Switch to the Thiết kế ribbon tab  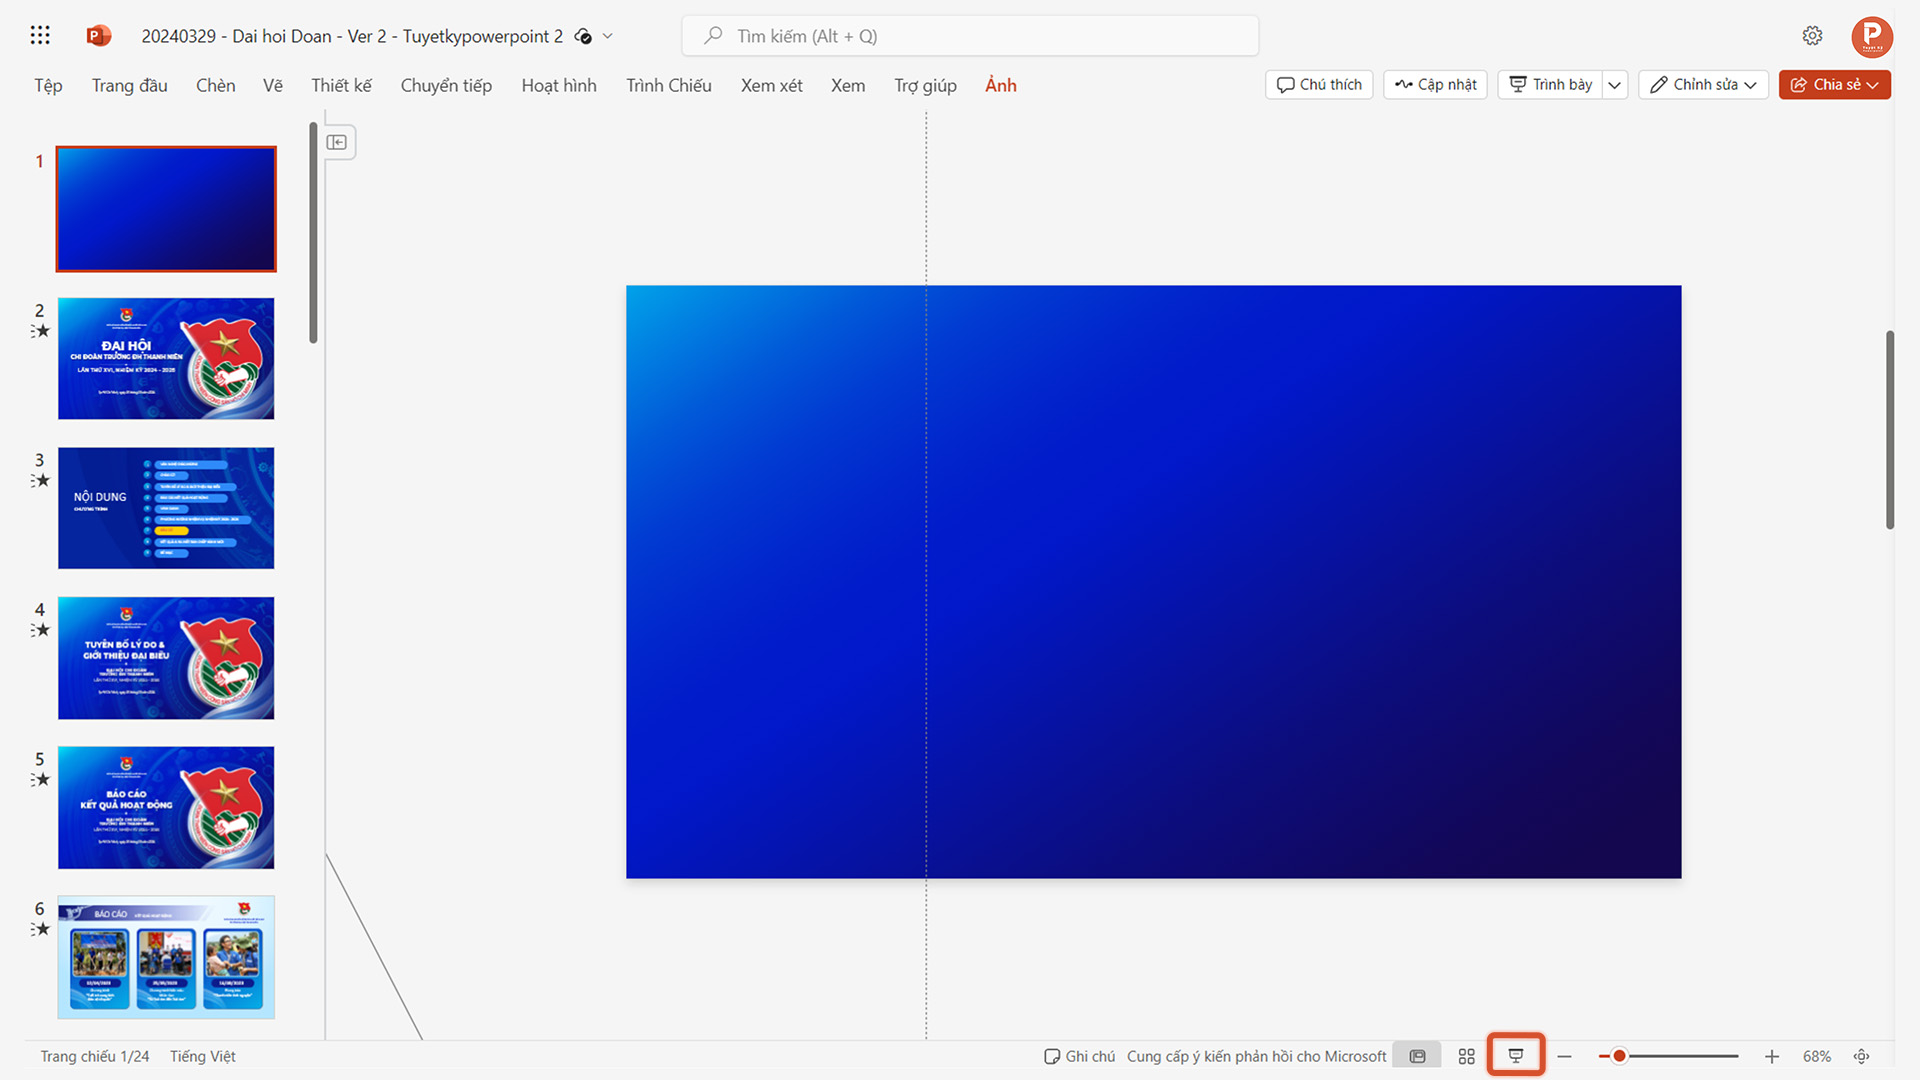tap(341, 85)
